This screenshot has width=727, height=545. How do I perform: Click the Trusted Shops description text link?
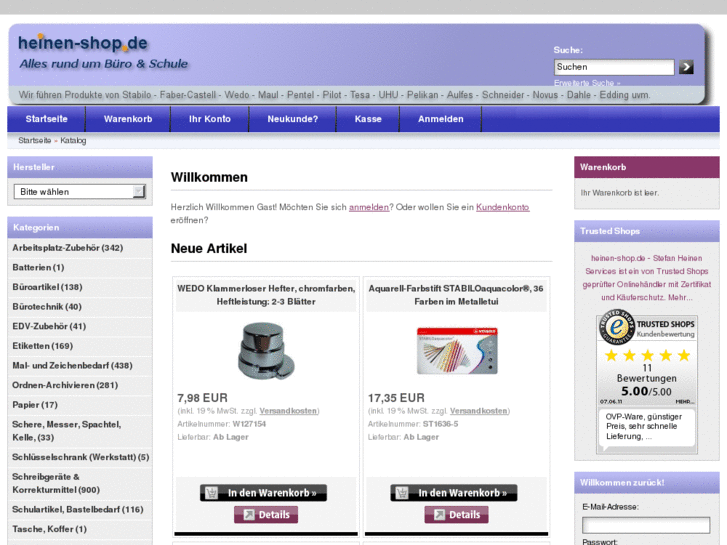(x=647, y=277)
